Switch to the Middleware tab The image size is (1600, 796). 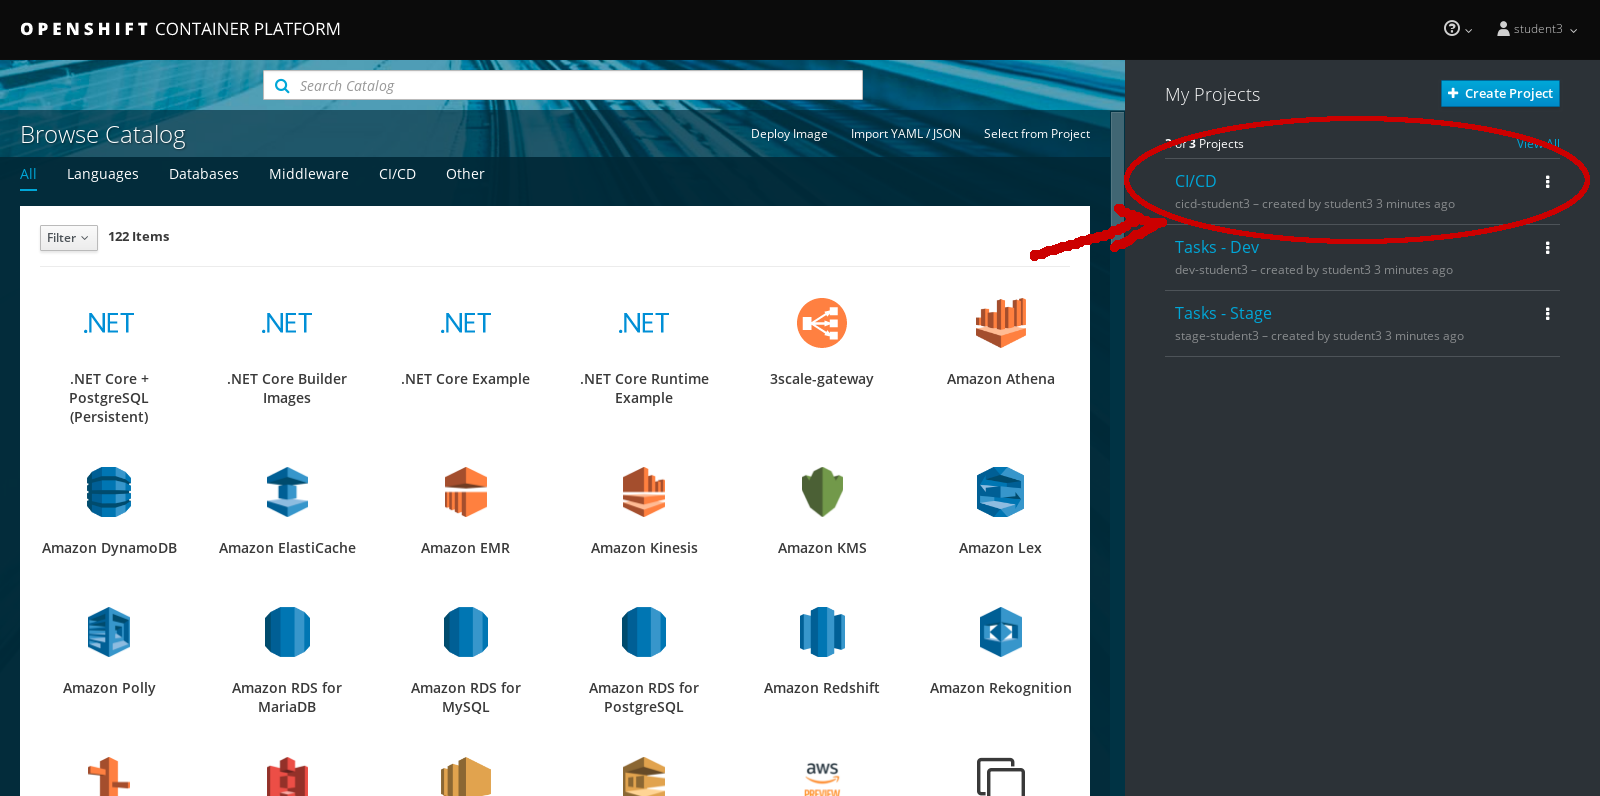(x=309, y=174)
